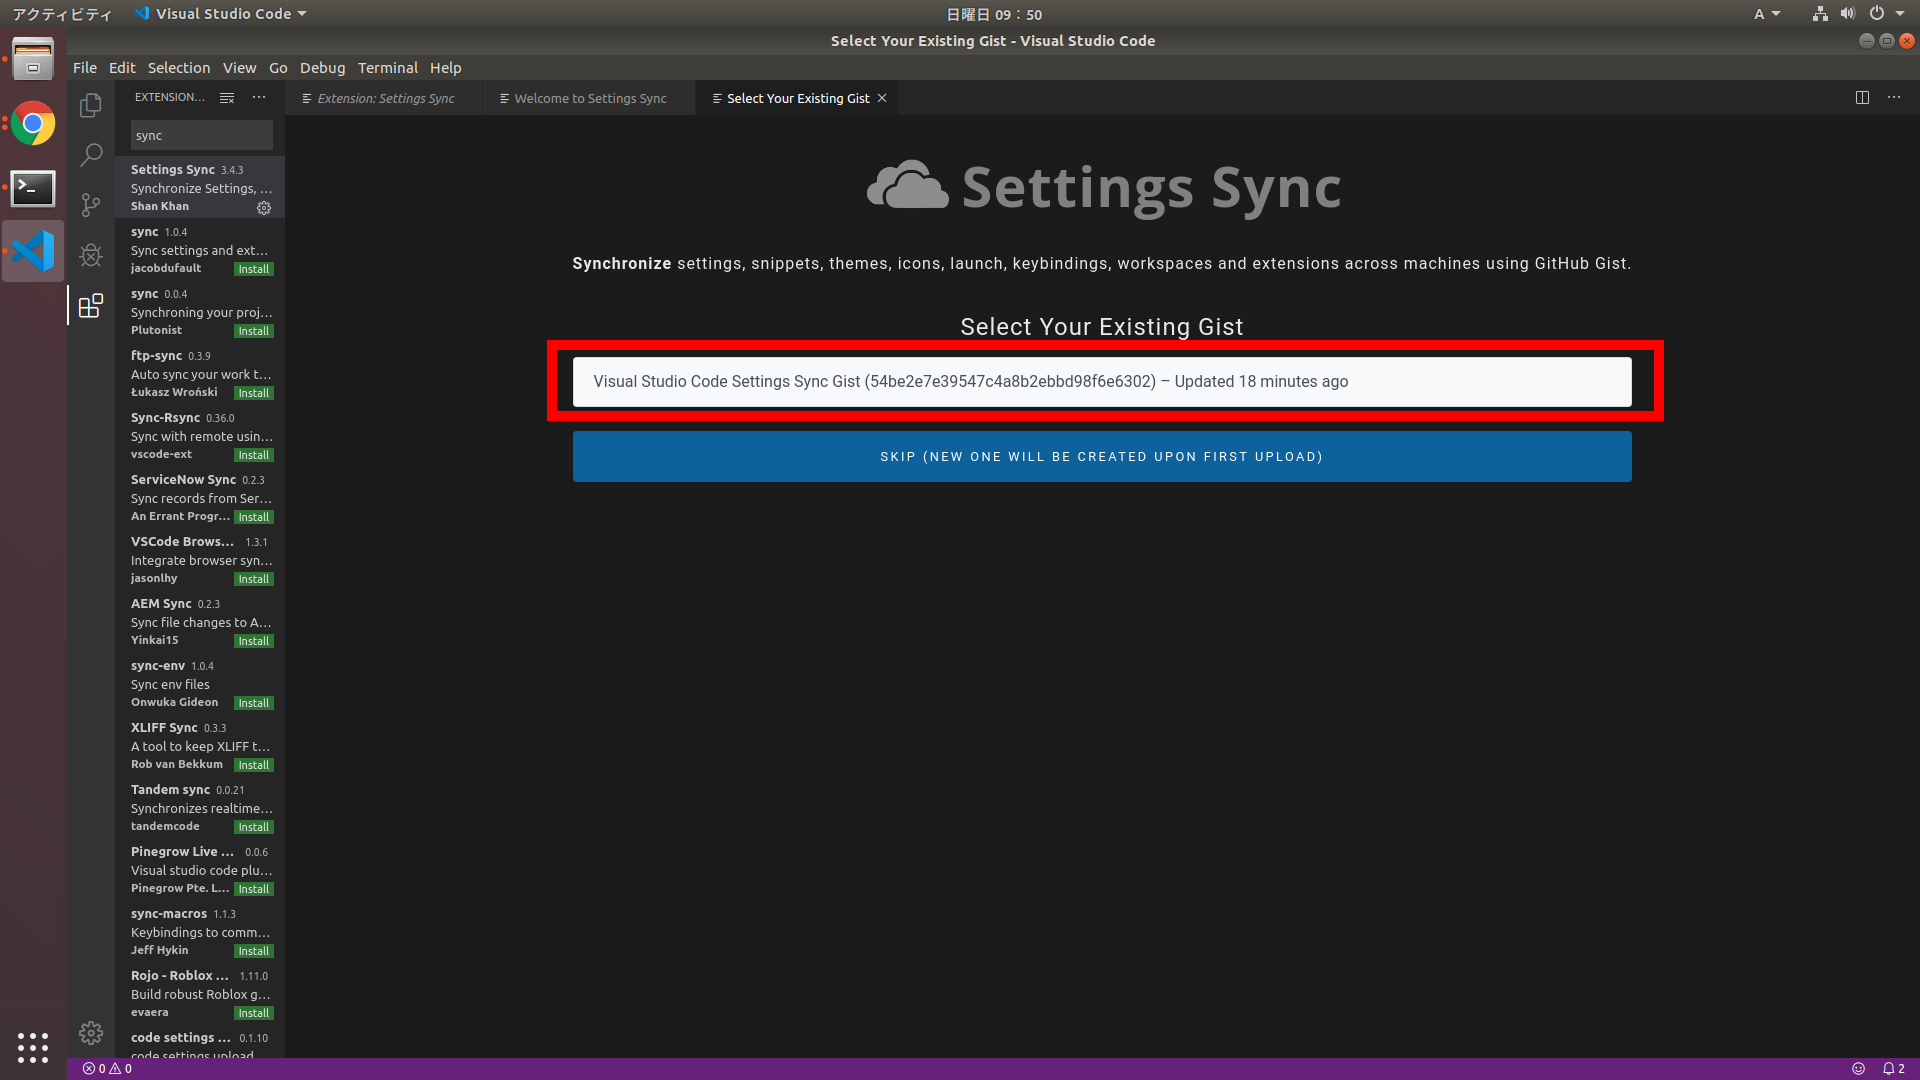Open the Explorer view in the activity bar
The height and width of the screenshot is (1080, 1920).
click(x=91, y=105)
